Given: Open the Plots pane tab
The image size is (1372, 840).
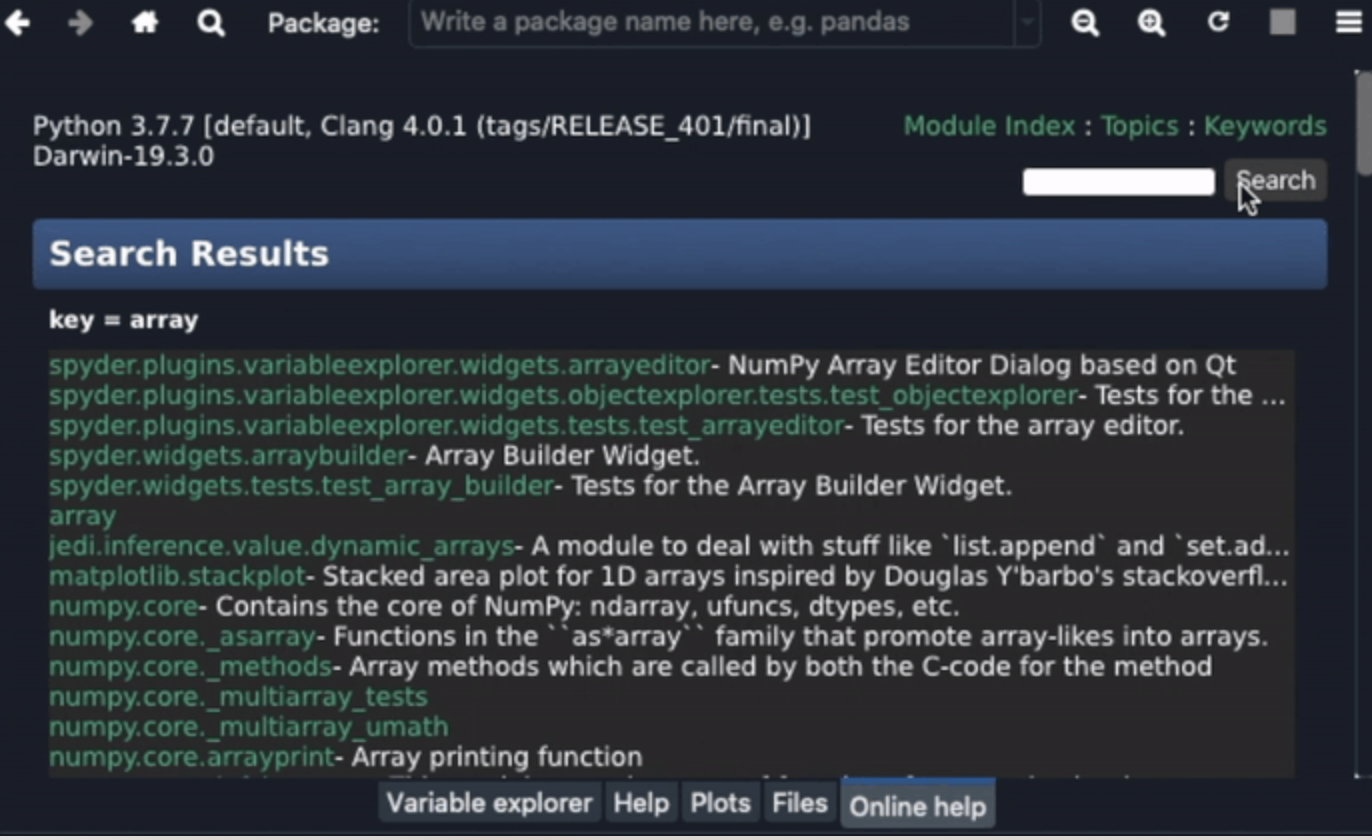Looking at the screenshot, I should 719,802.
